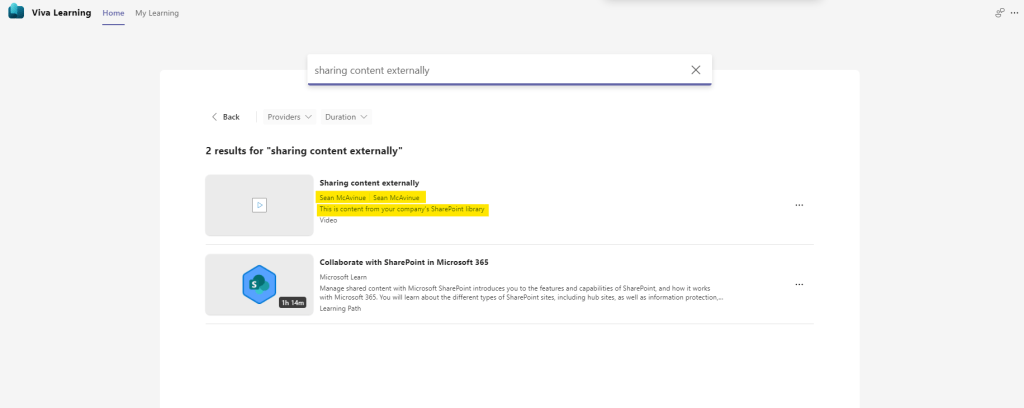
Task: Click the SharePoint hexagon thumbnail icon
Action: [259, 284]
